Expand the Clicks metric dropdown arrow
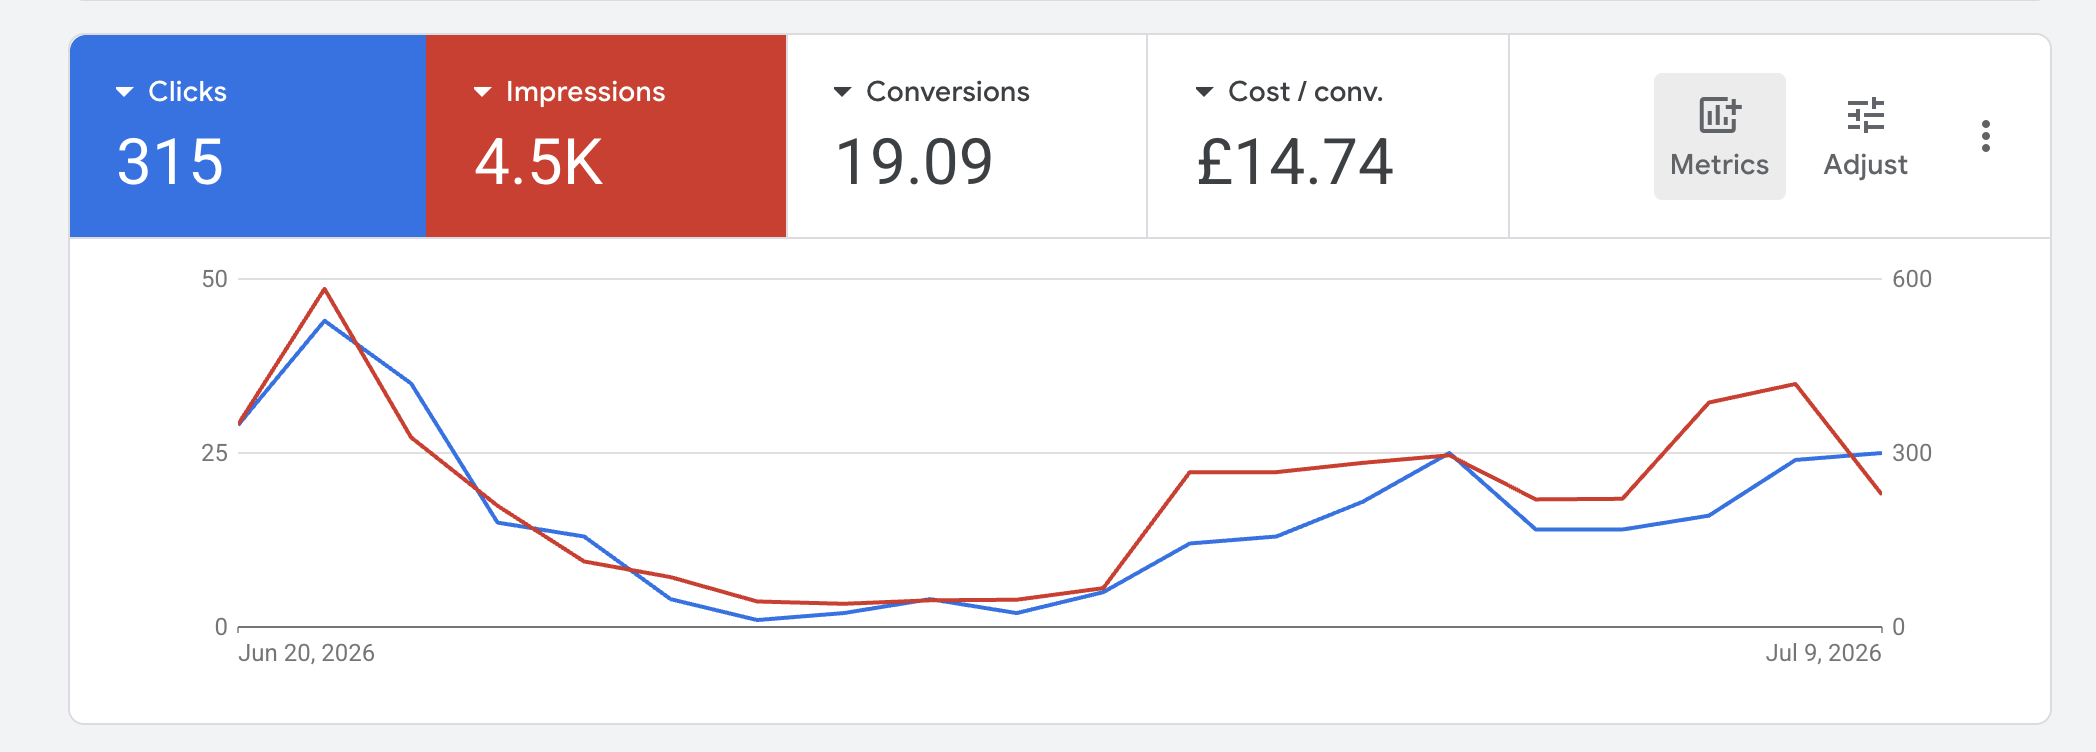2096x752 pixels. [x=124, y=92]
